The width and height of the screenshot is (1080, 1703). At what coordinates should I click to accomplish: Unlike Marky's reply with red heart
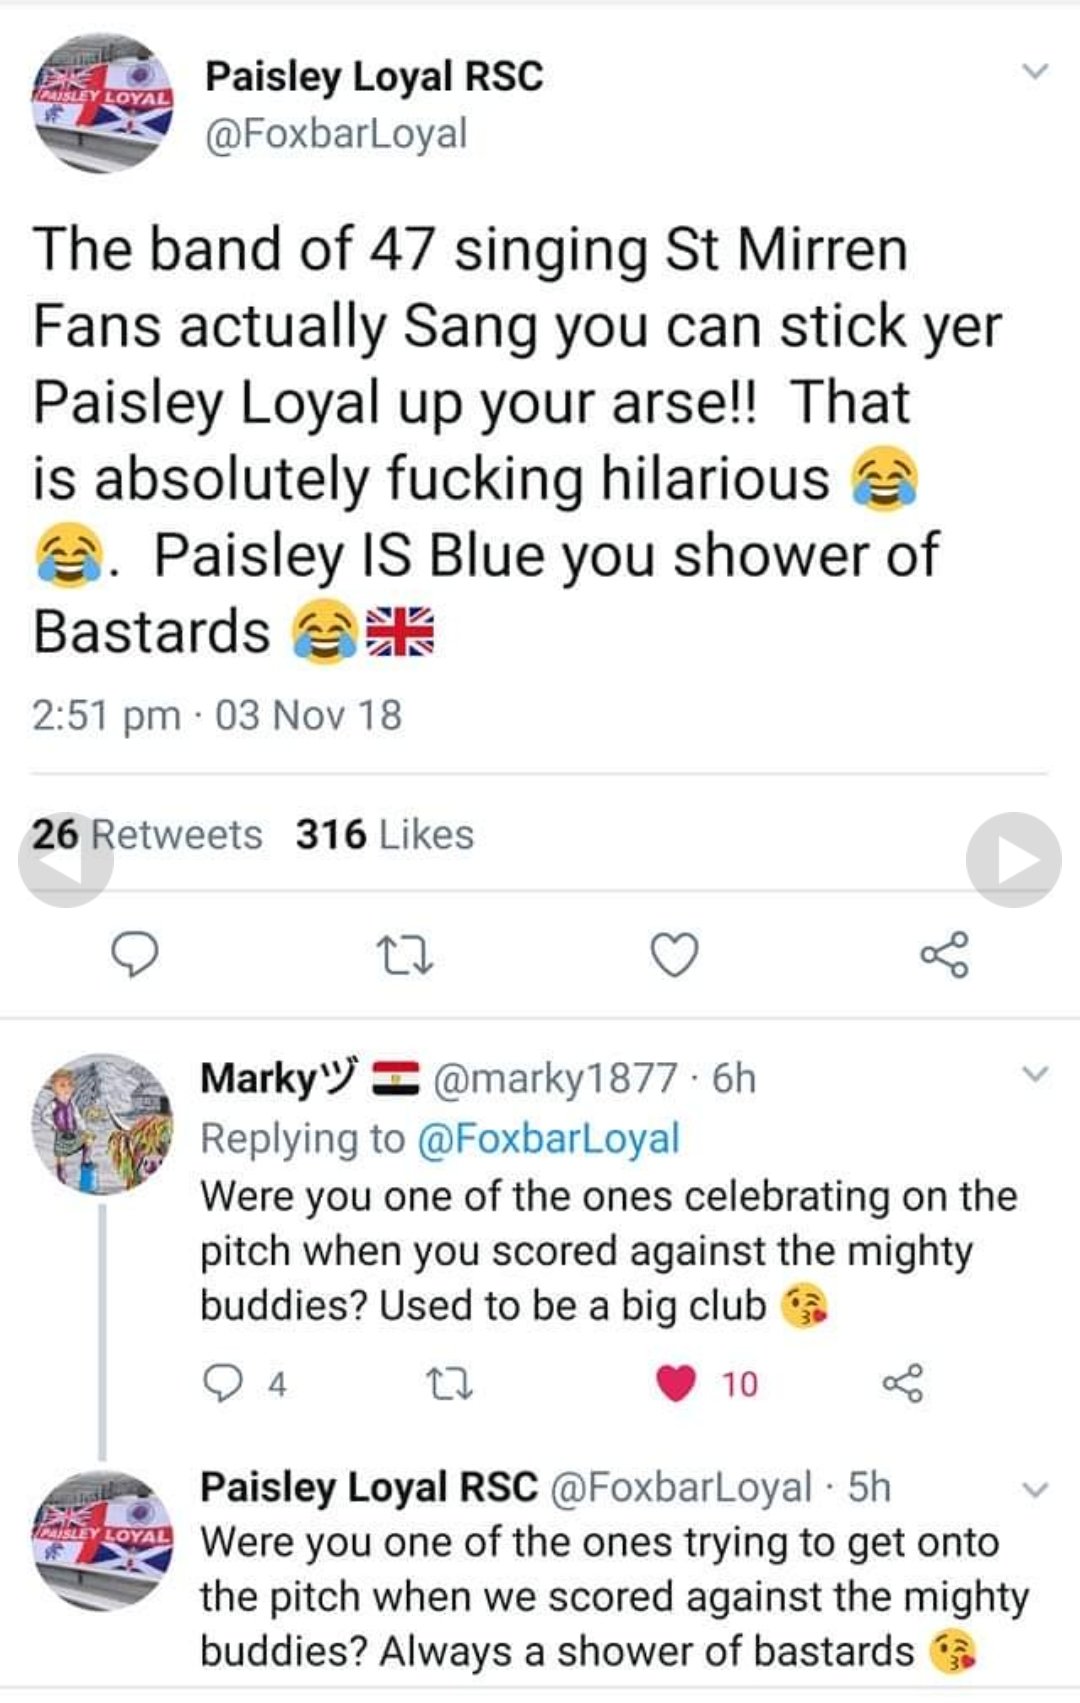676,1383
